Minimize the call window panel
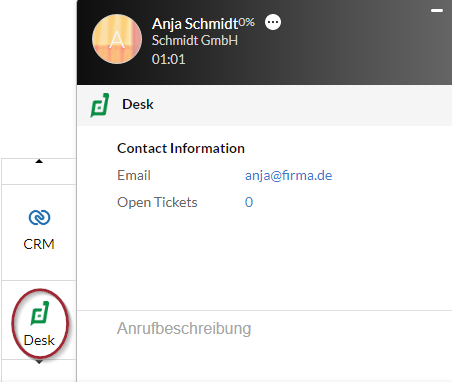The image size is (452, 382). tap(437, 11)
